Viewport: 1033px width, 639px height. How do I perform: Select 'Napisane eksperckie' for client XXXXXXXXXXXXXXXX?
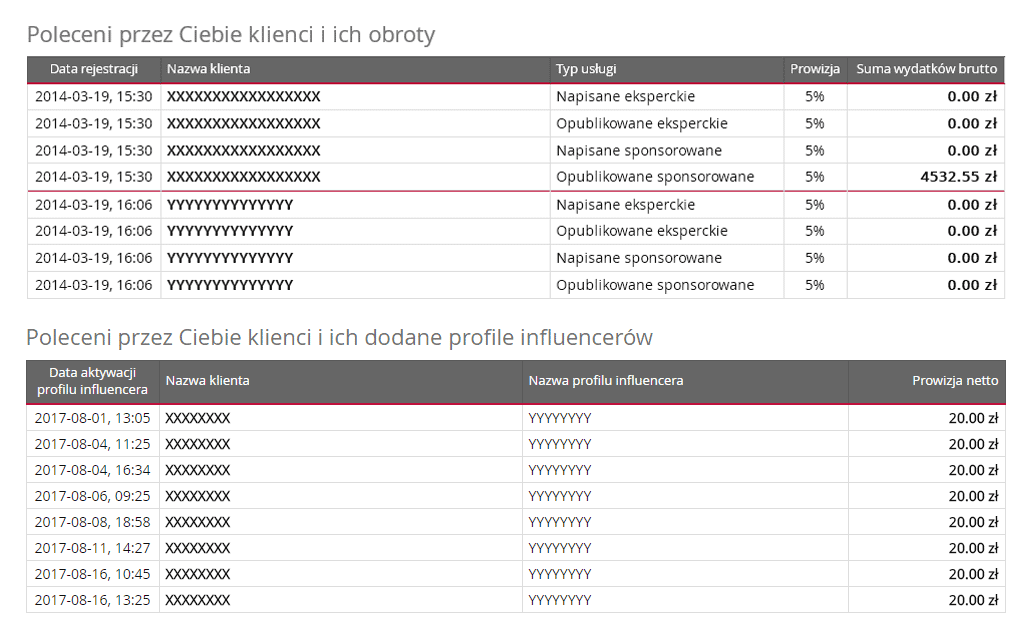625,97
